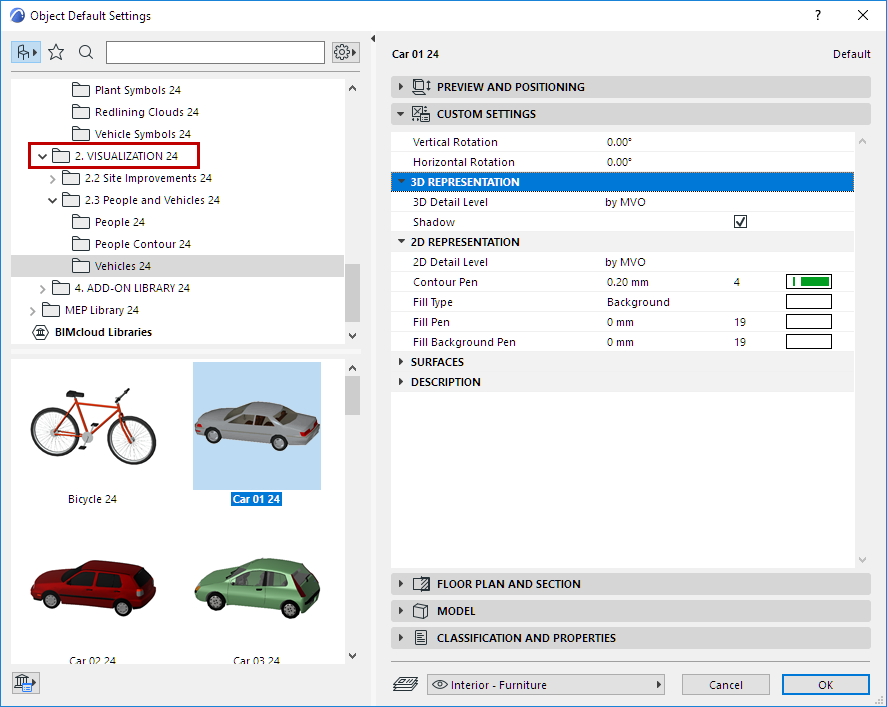This screenshot has width=887, height=707.
Task: Open the favorites star icon
Action: tap(56, 52)
